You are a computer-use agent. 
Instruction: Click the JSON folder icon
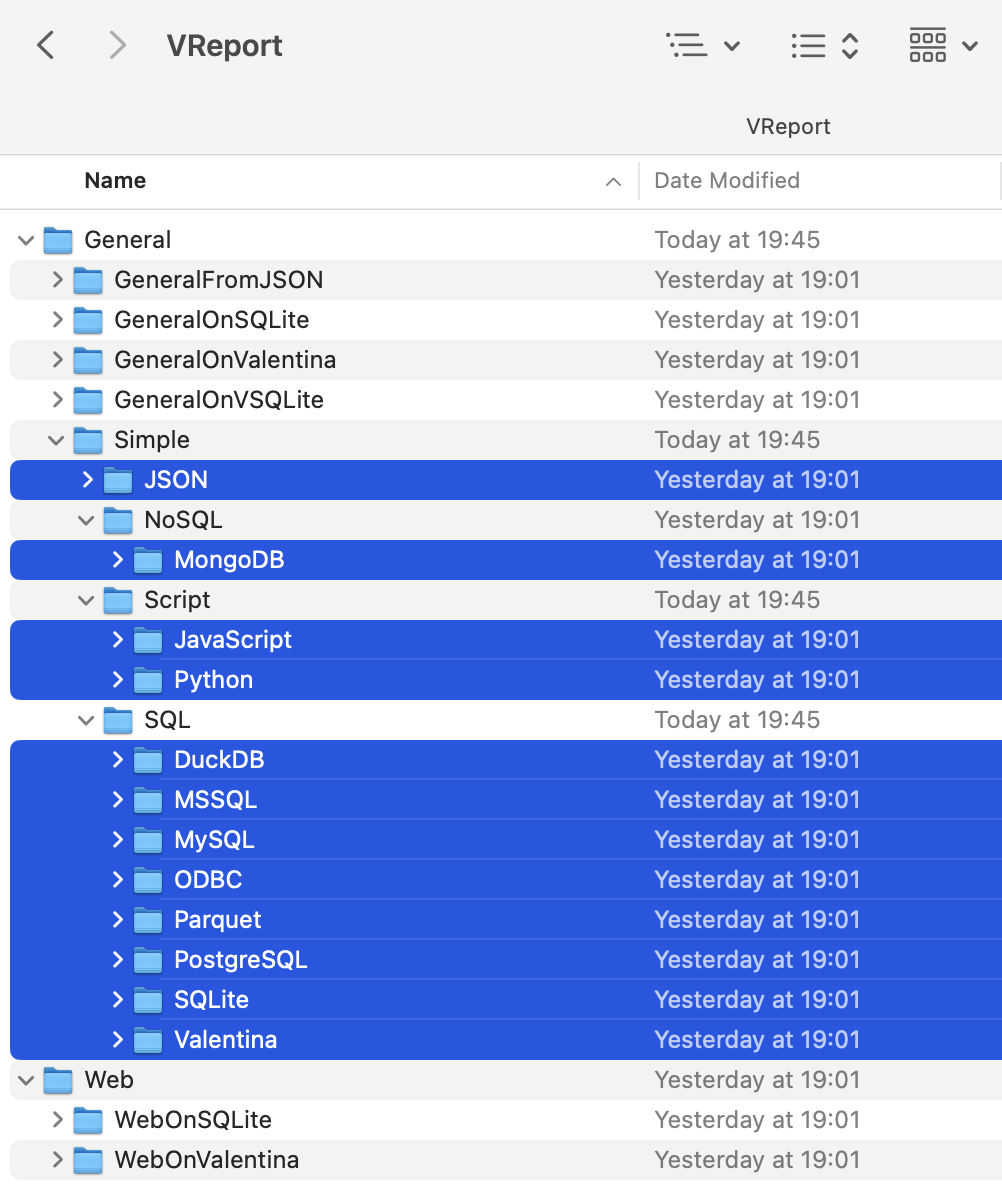(x=118, y=480)
